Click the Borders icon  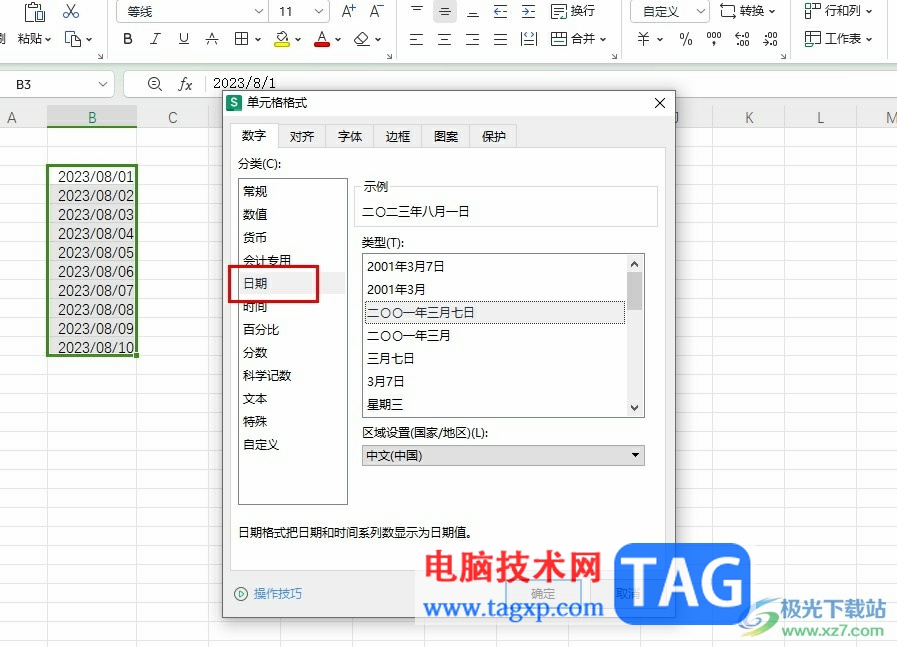(241, 39)
